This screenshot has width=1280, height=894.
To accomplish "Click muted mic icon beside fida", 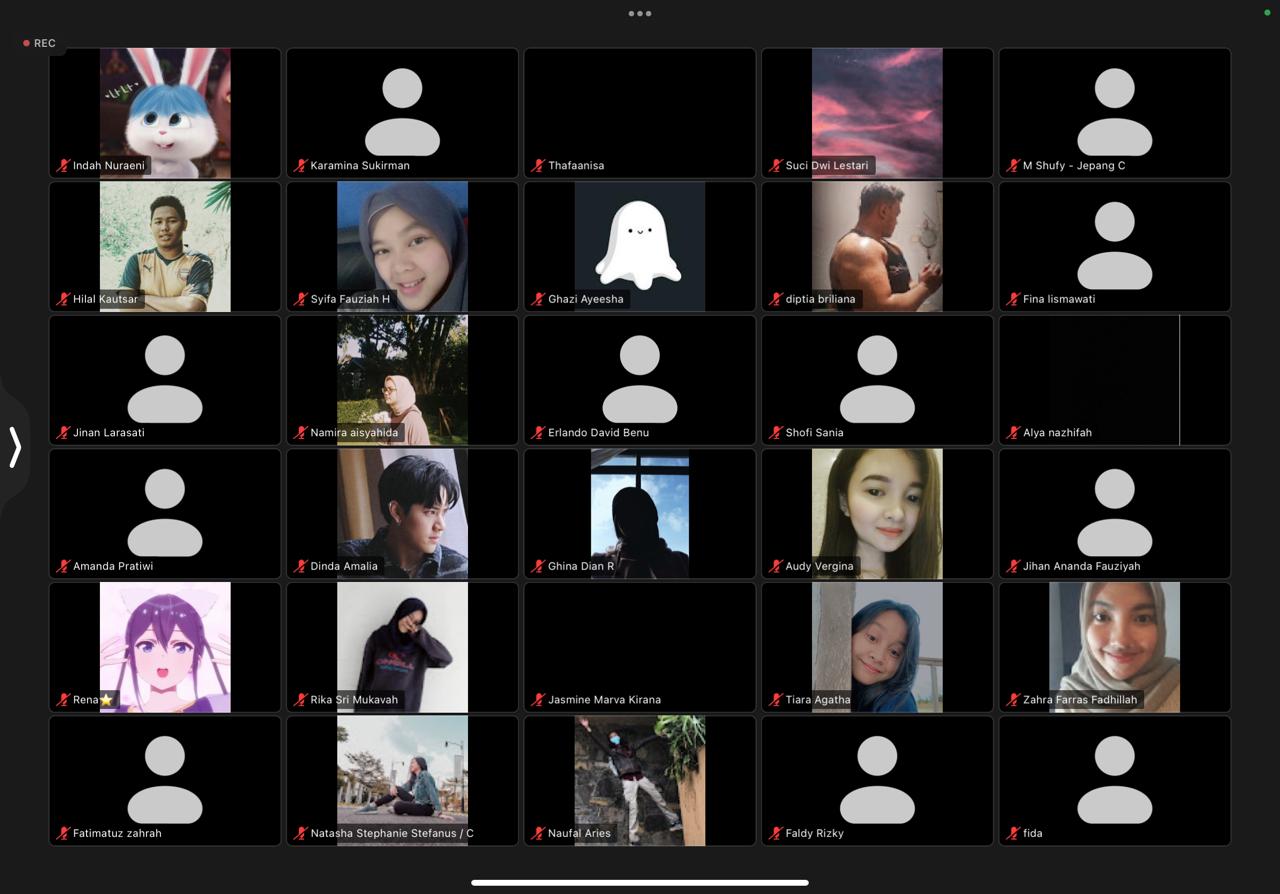I will 1014,833.
